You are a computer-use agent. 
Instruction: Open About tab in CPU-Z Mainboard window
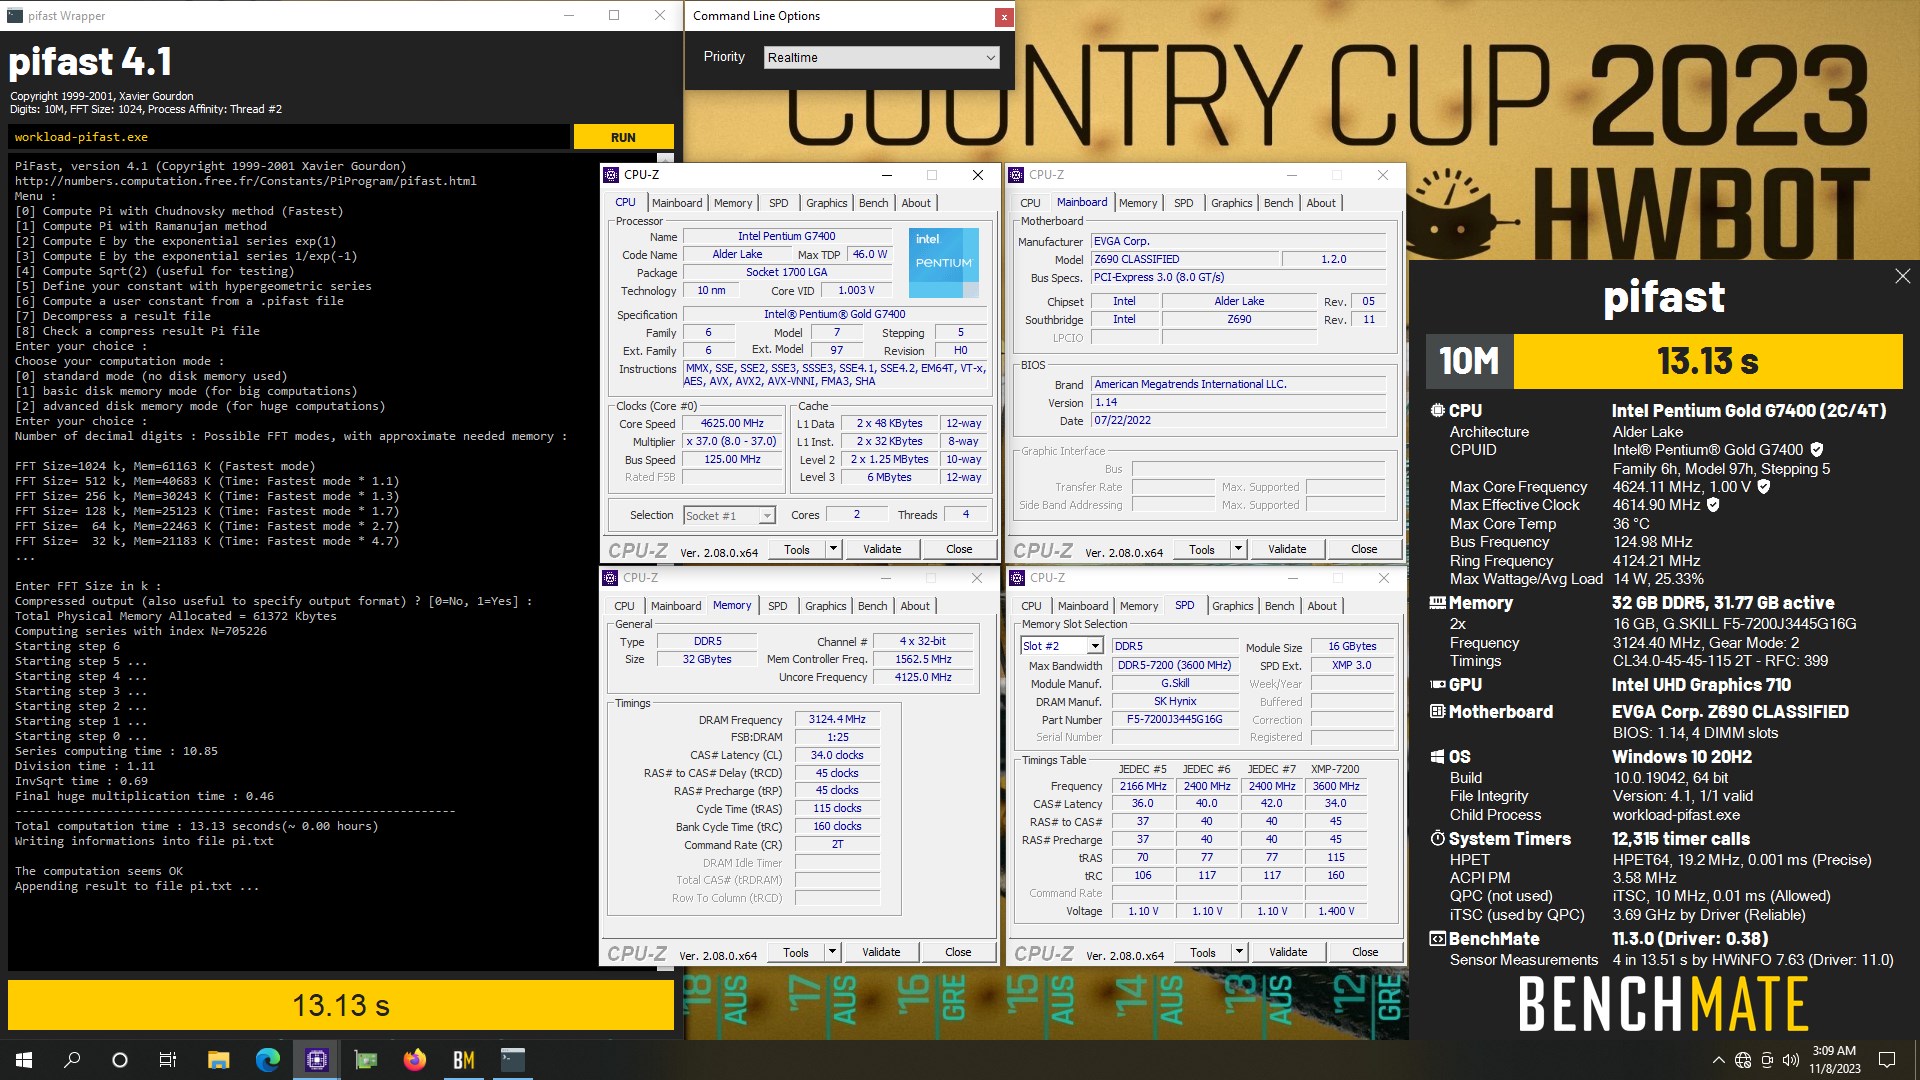point(1321,203)
